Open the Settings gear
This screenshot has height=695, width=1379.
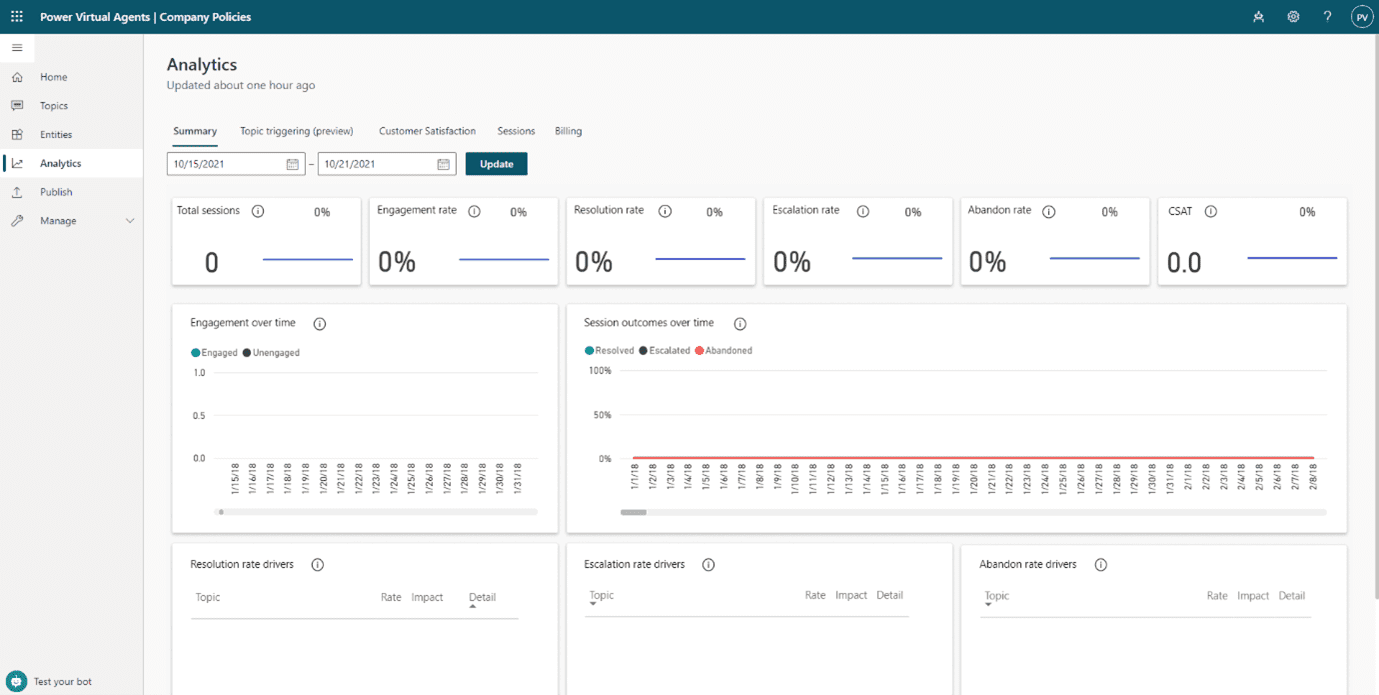pos(1293,17)
